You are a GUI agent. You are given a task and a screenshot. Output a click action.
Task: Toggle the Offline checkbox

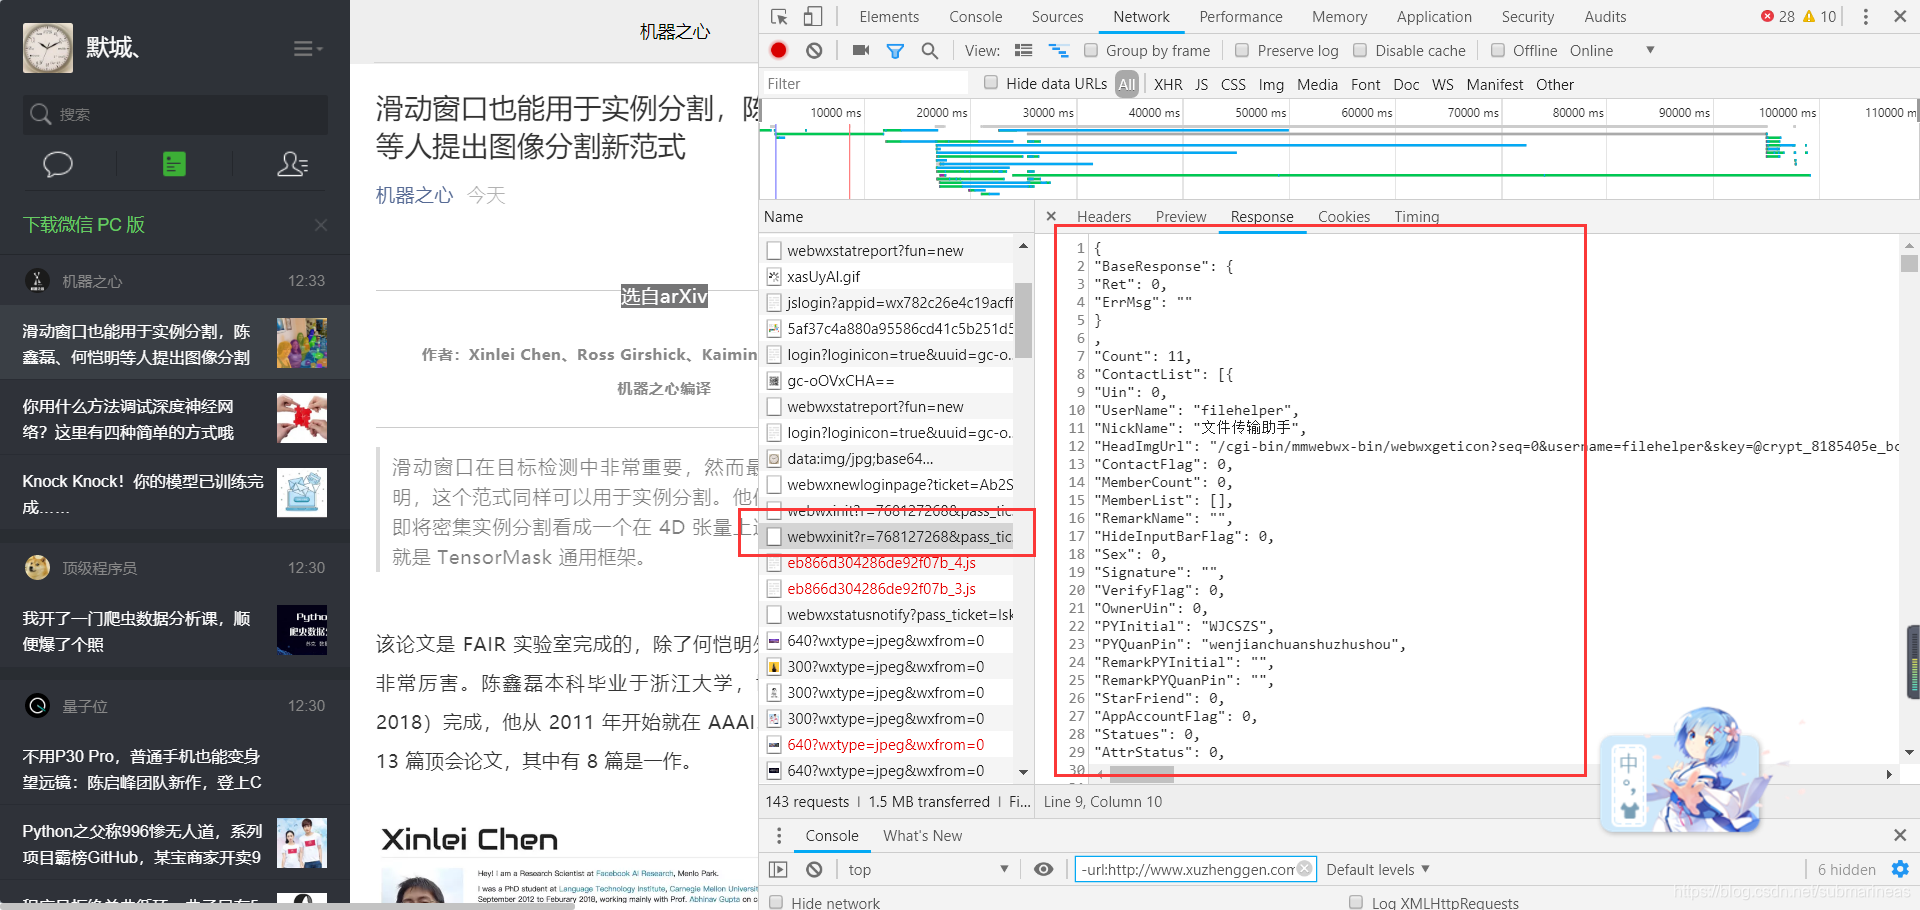pyautogui.click(x=1498, y=50)
